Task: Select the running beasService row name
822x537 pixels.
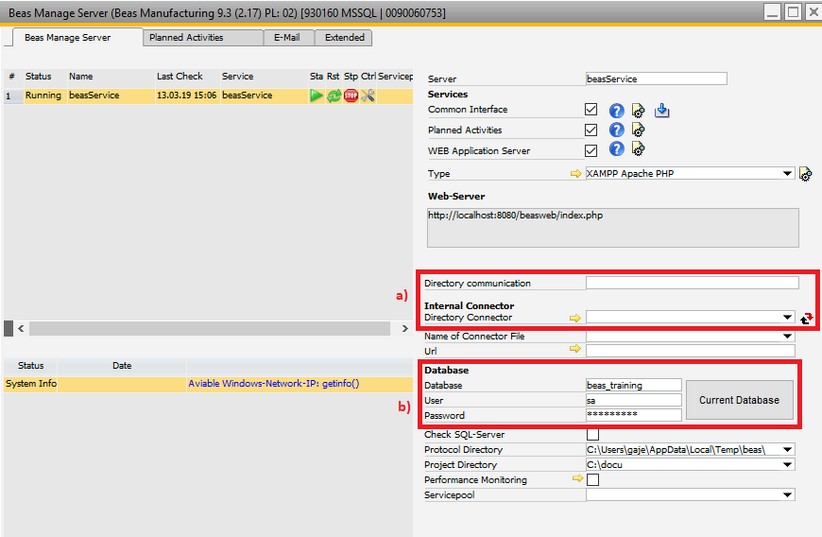Action: click(x=94, y=96)
